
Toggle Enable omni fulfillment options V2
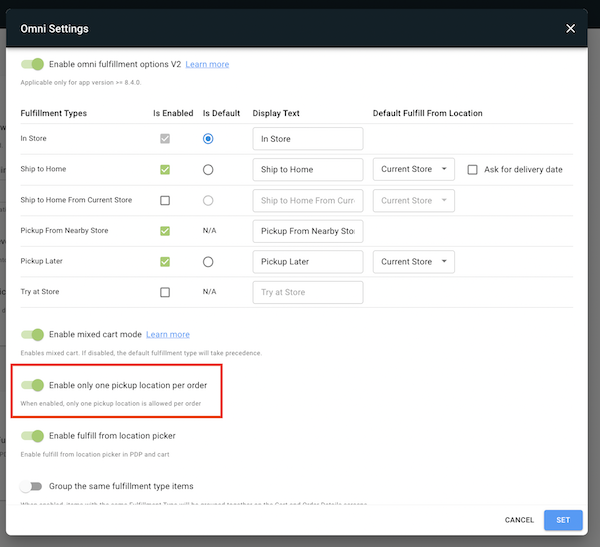point(32,64)
